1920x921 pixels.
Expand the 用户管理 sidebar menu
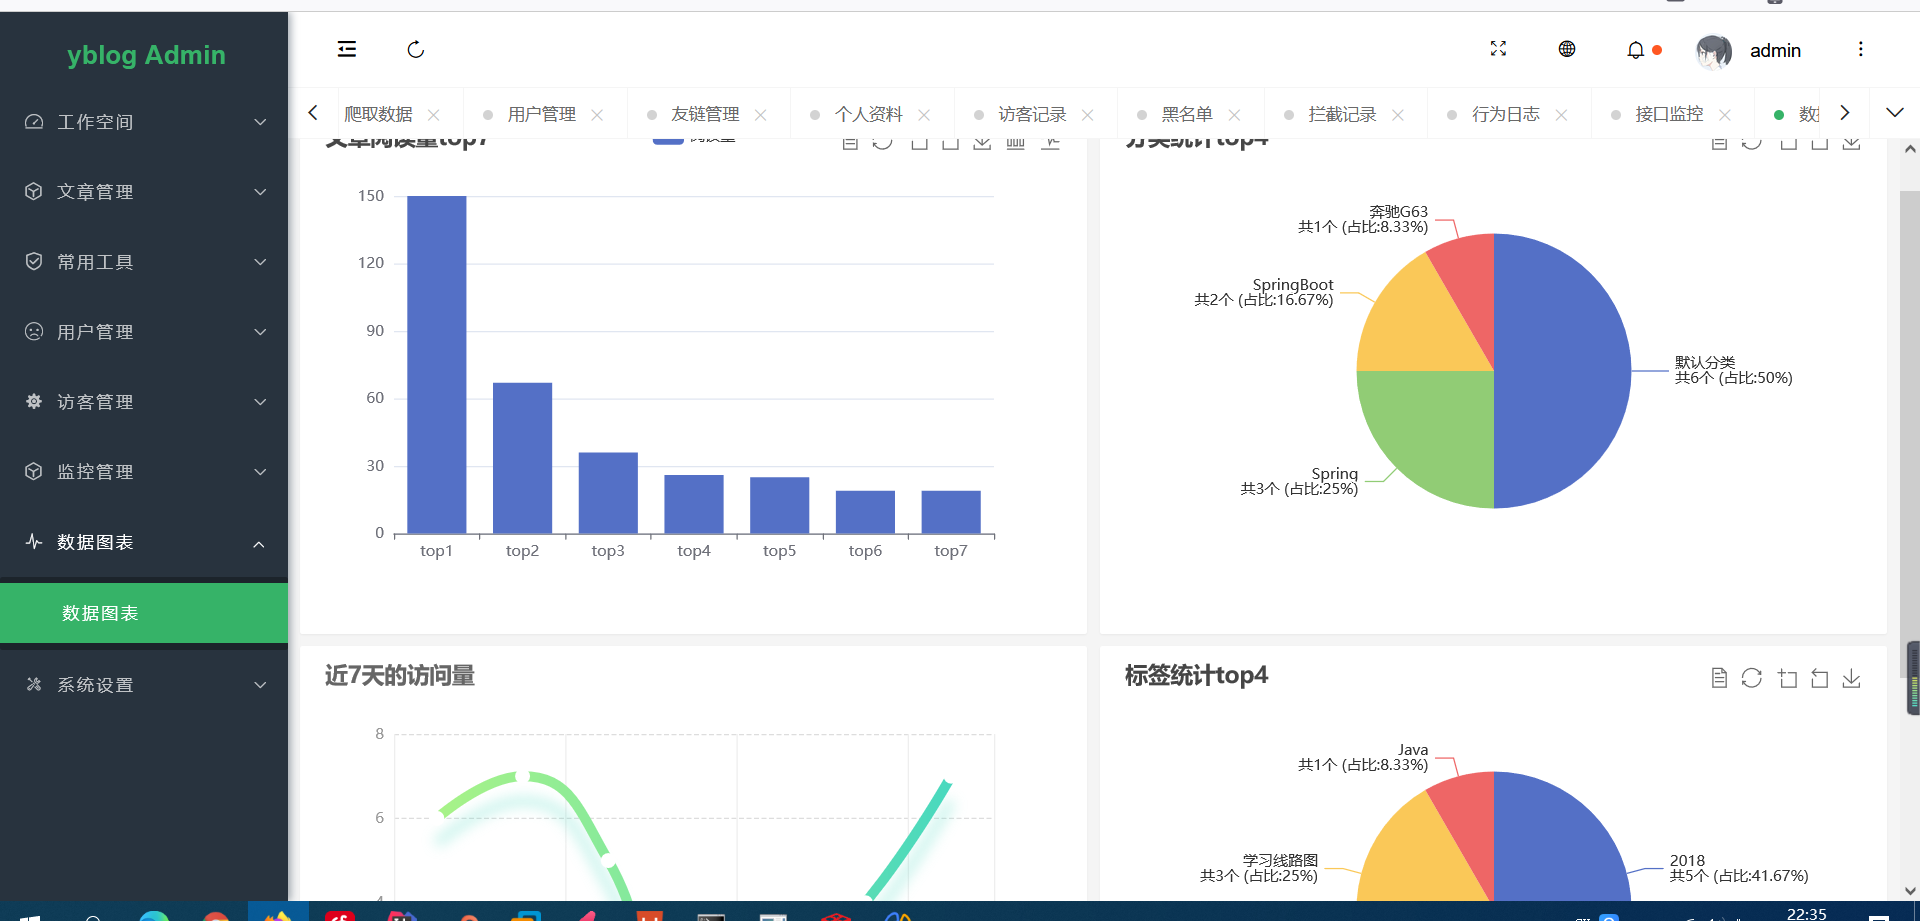tap(144, 332)
